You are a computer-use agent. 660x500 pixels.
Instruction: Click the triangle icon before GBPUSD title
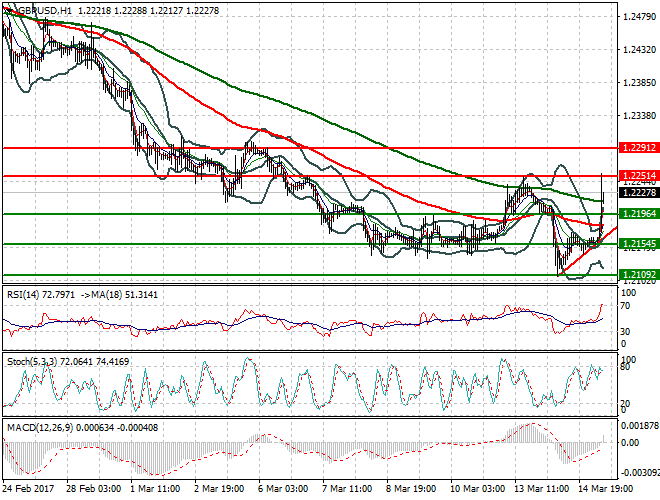pyautogui.click(x=6, y=9)
